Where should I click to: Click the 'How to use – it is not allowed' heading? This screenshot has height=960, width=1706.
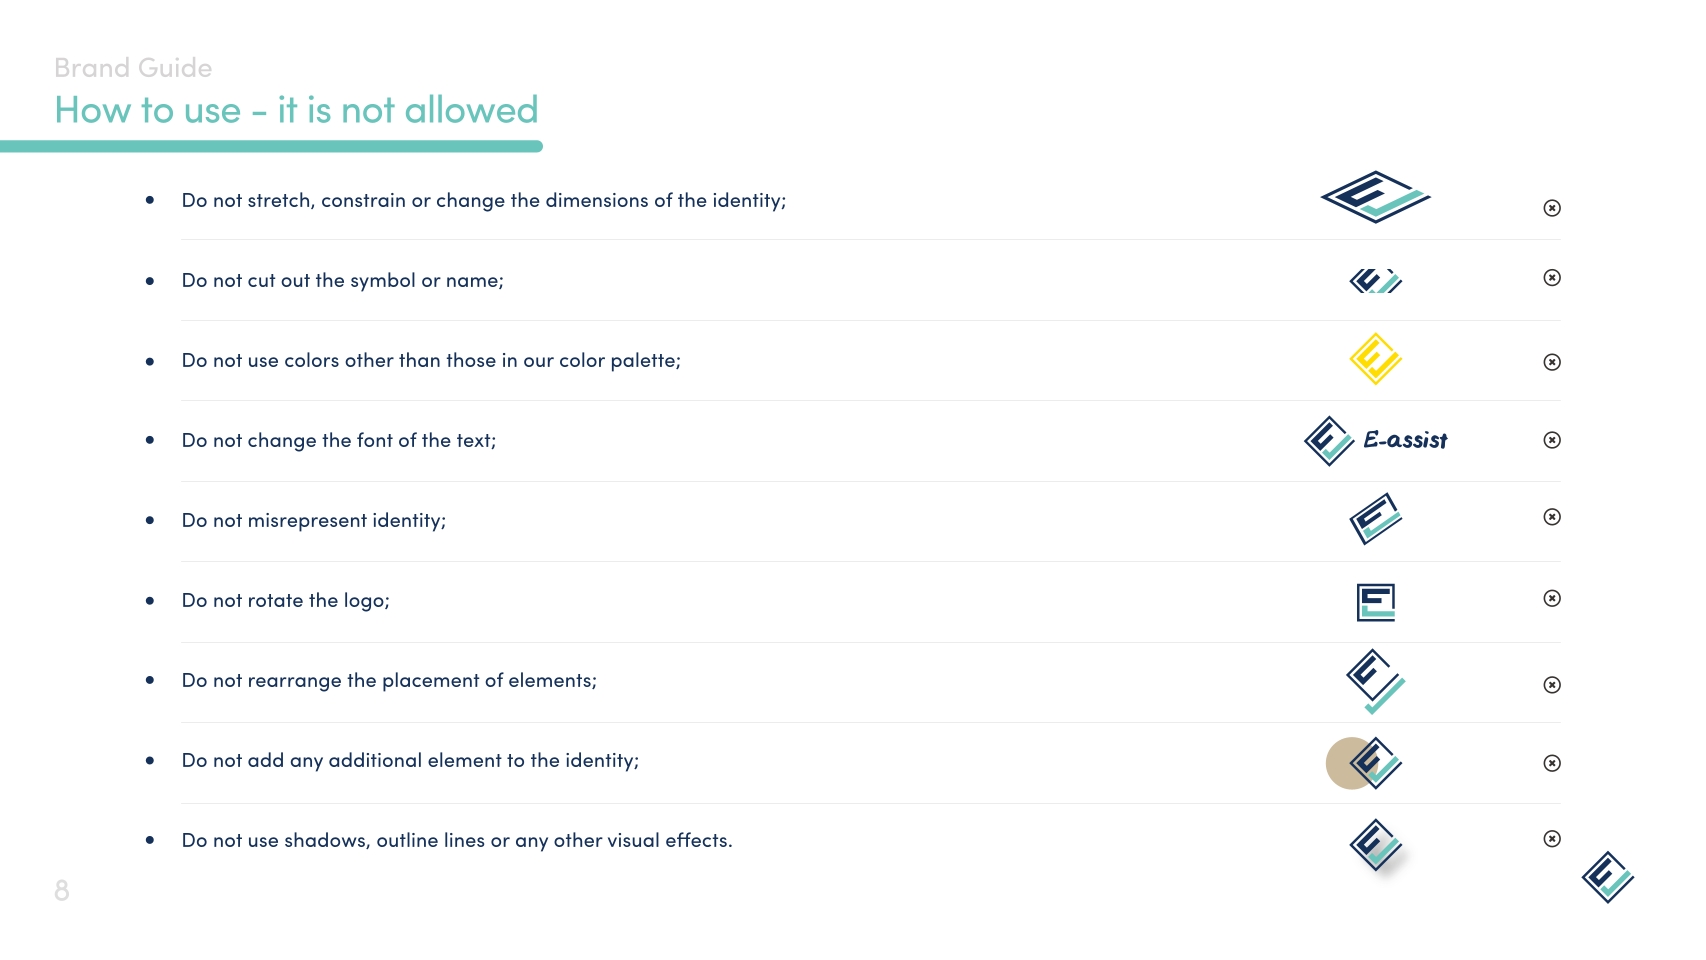click(296, 110)
